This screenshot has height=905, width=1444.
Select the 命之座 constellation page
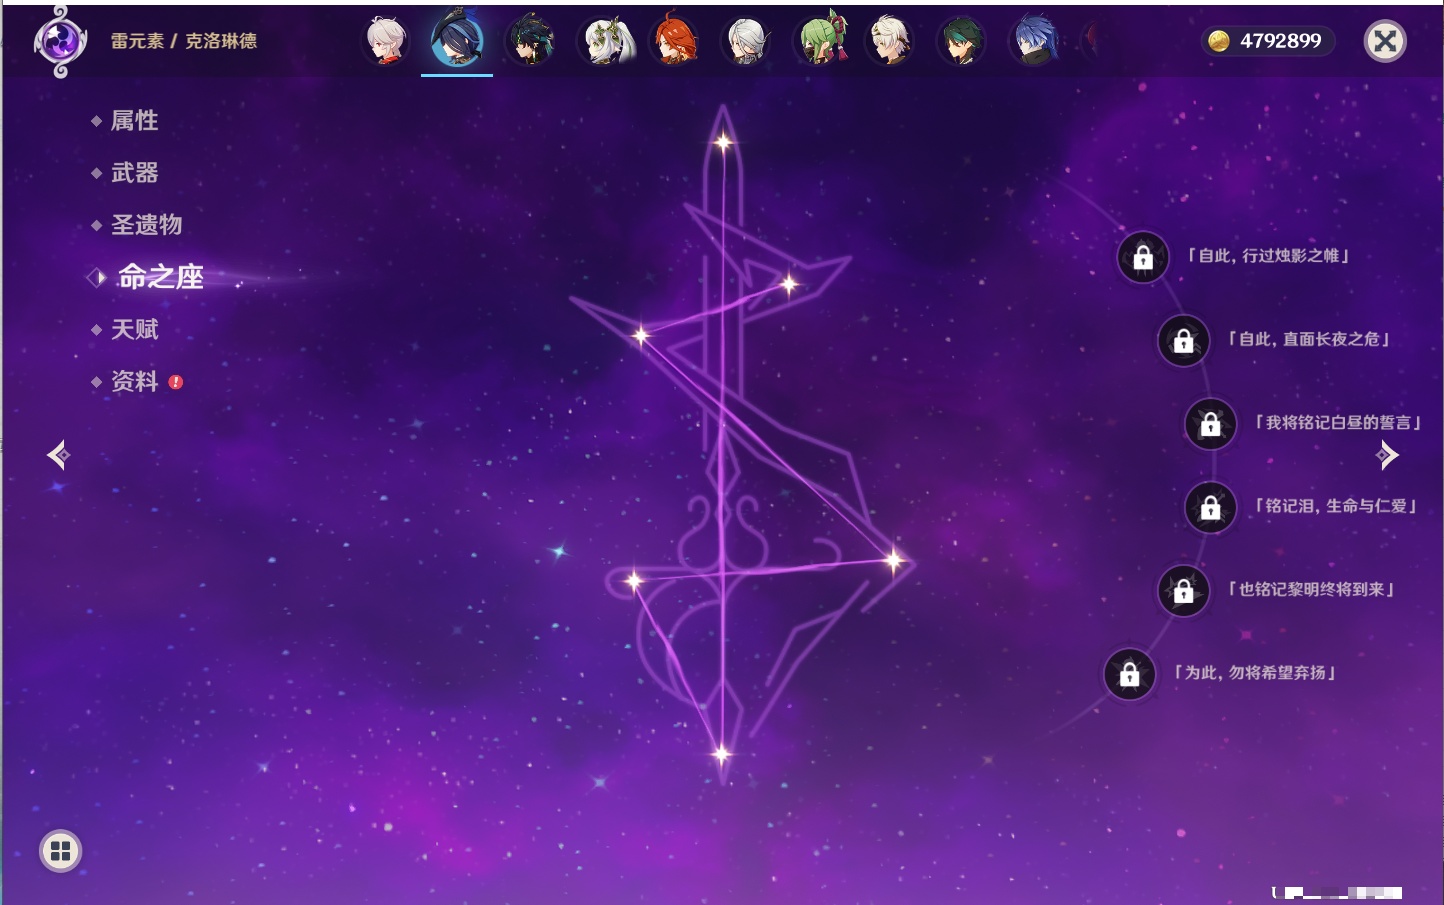[160, 277]
